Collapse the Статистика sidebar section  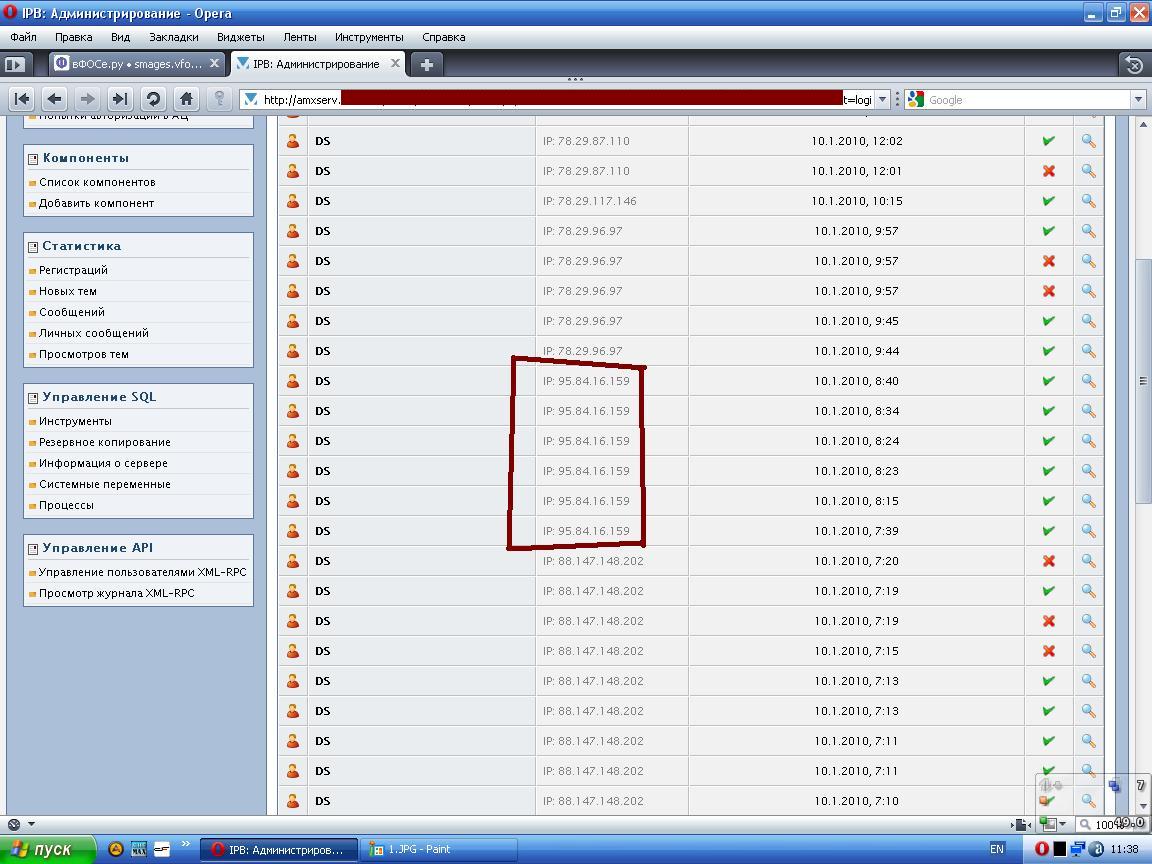coord(33,246)
